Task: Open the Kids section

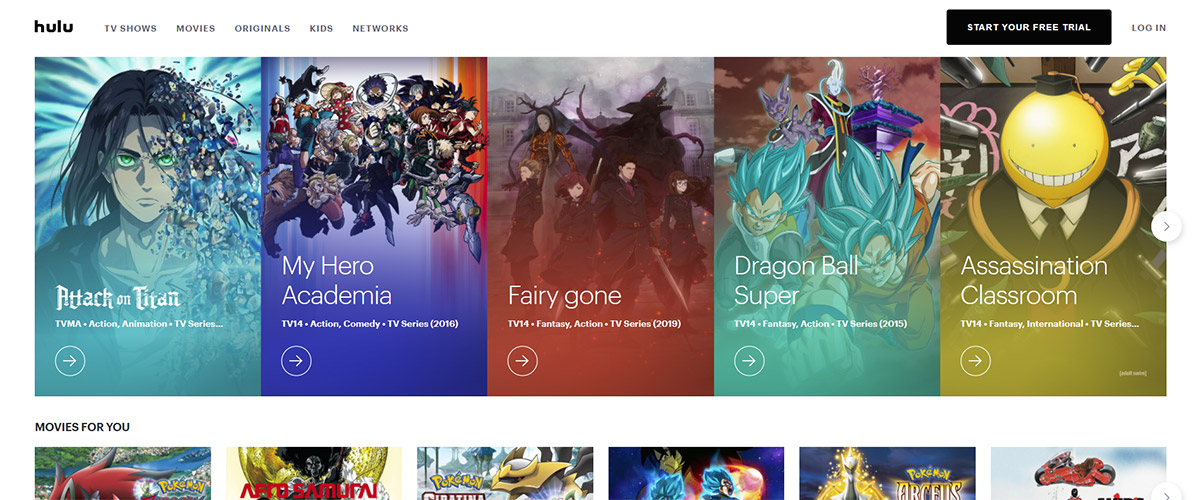Action: point(321,28)
